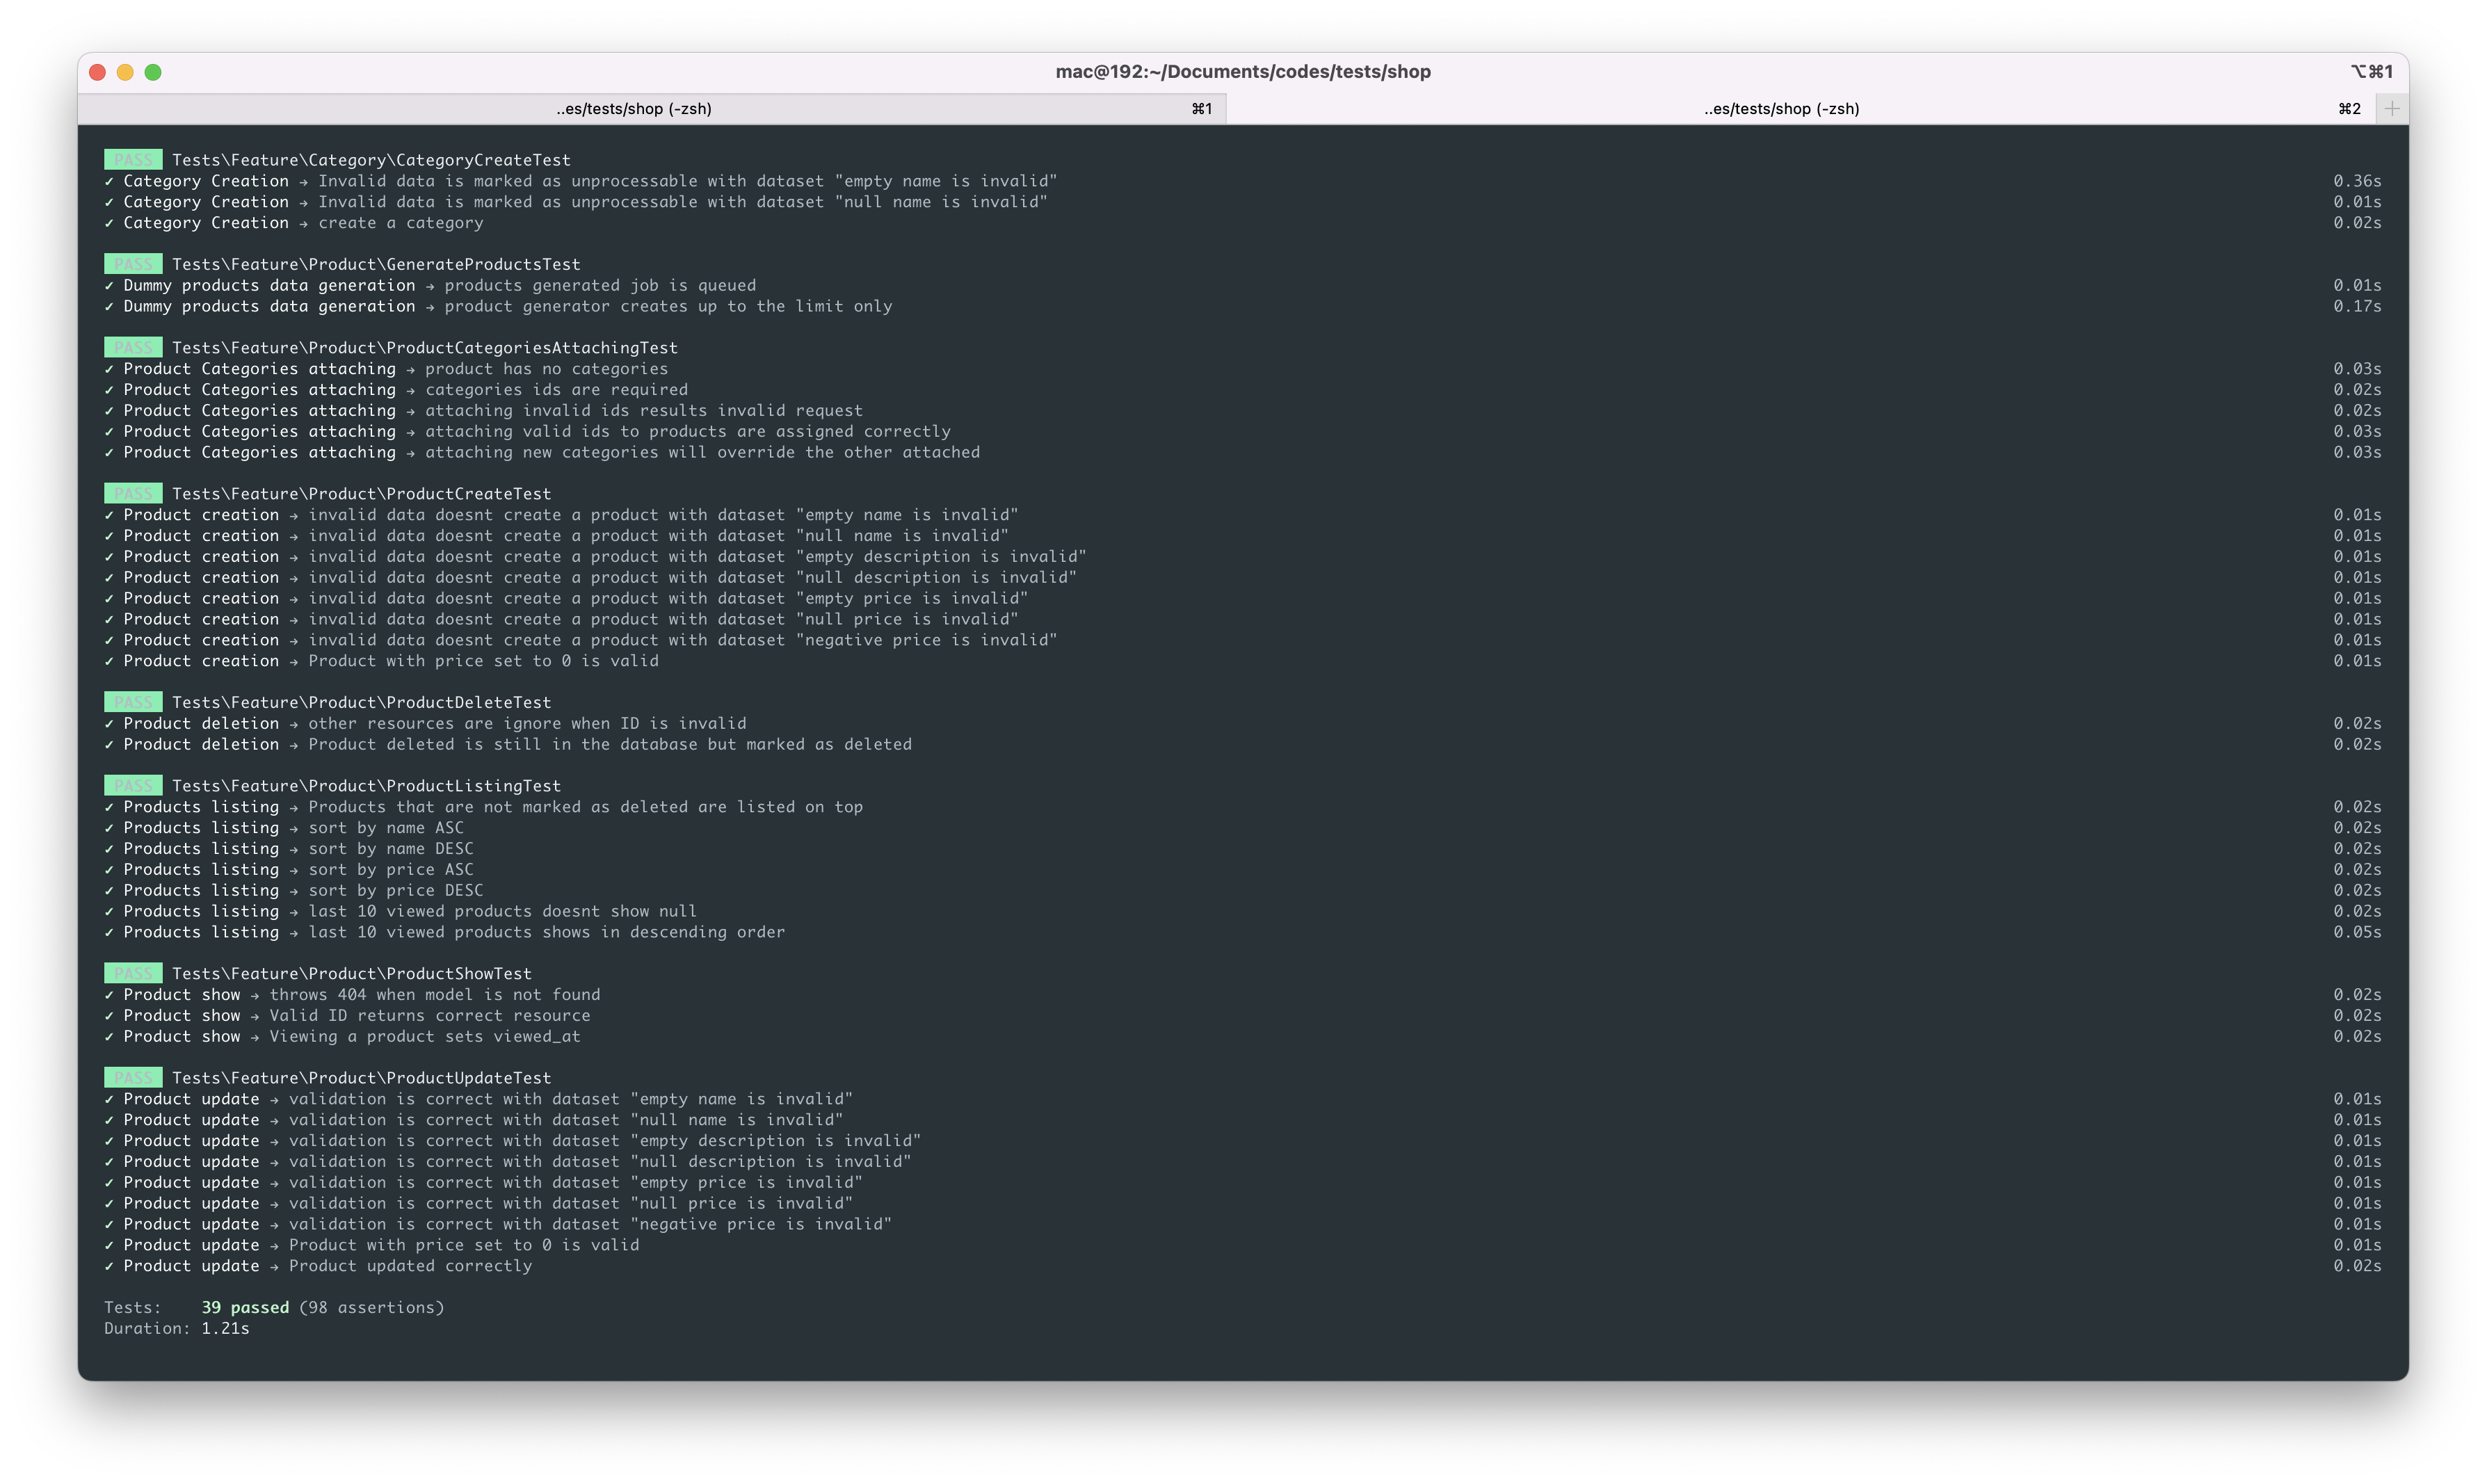The height and width of the screenshot is (1484, 2487).
Task: Click the 'Duration: 1.21s' line
Action: coord(177,1329)
